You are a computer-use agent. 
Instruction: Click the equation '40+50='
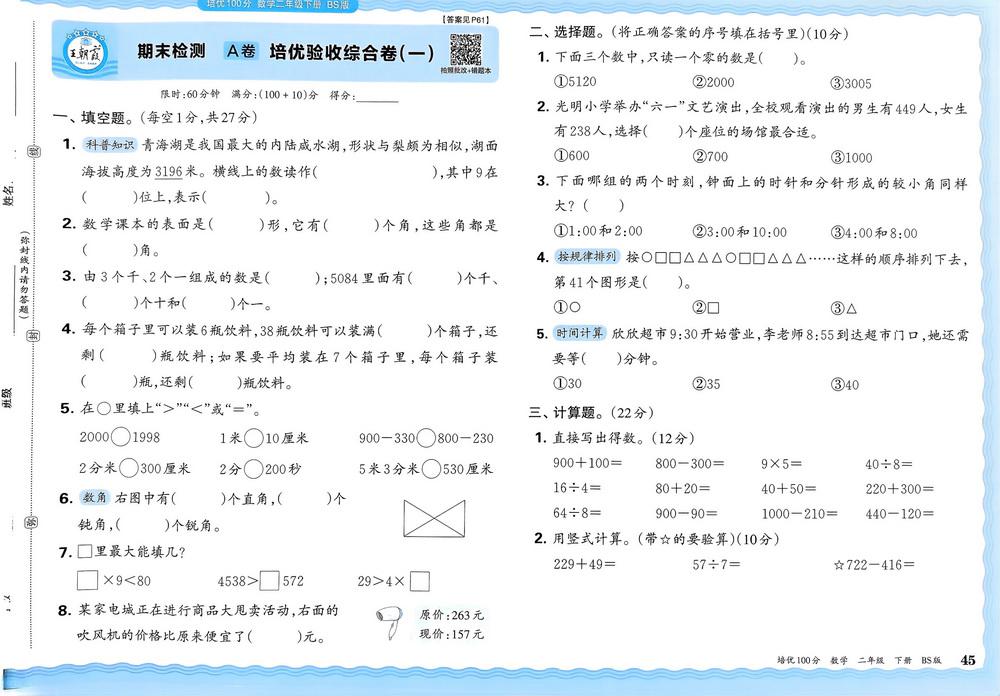(x=788, y=489)
